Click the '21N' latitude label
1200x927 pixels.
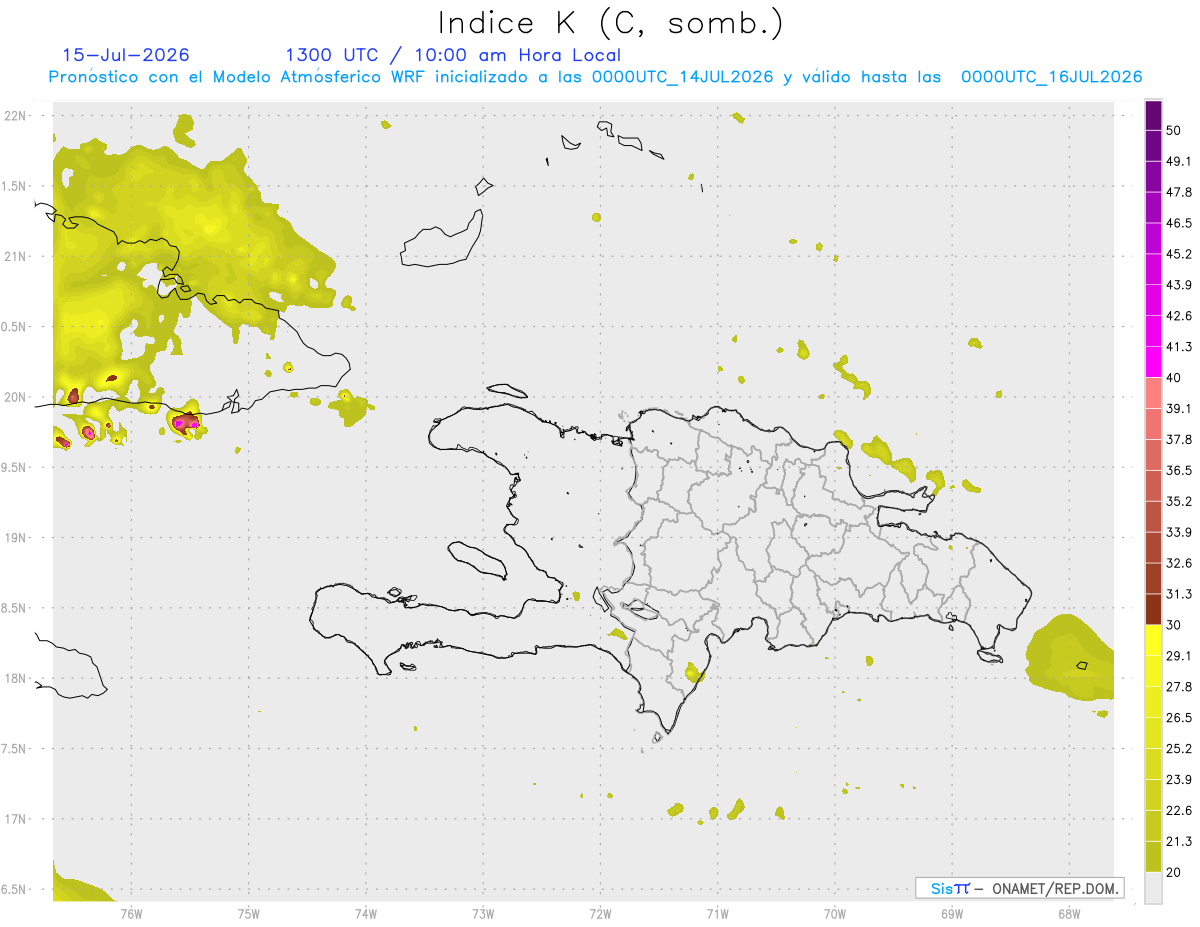tap(15, 256)
